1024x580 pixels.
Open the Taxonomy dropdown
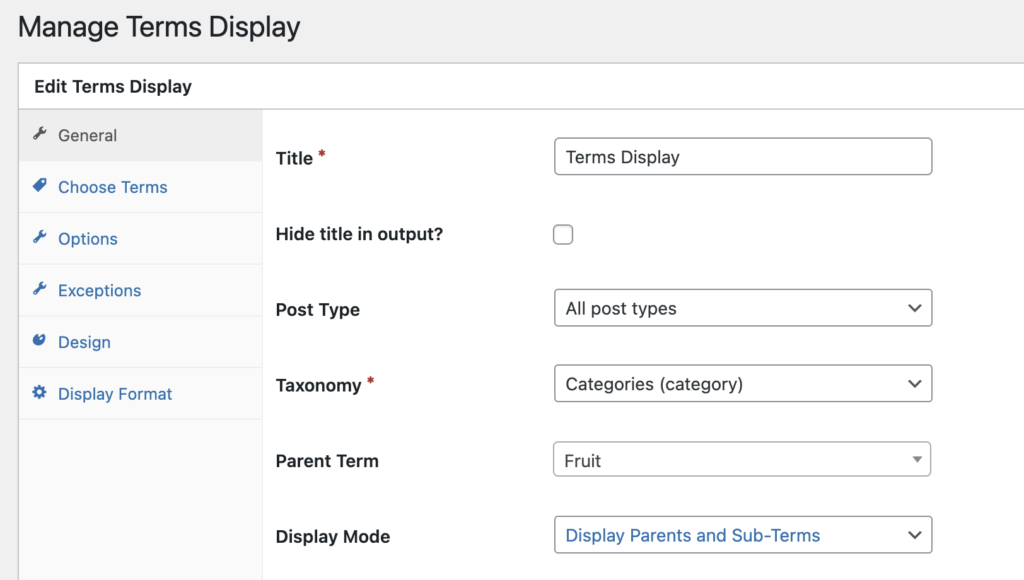(x=742, y=383)
